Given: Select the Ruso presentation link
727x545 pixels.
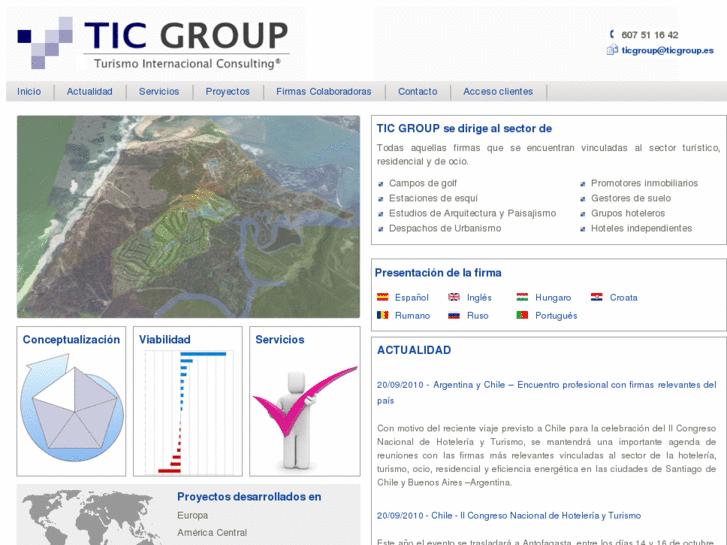Looking at the screenshot, I should (x=478, y=315).
